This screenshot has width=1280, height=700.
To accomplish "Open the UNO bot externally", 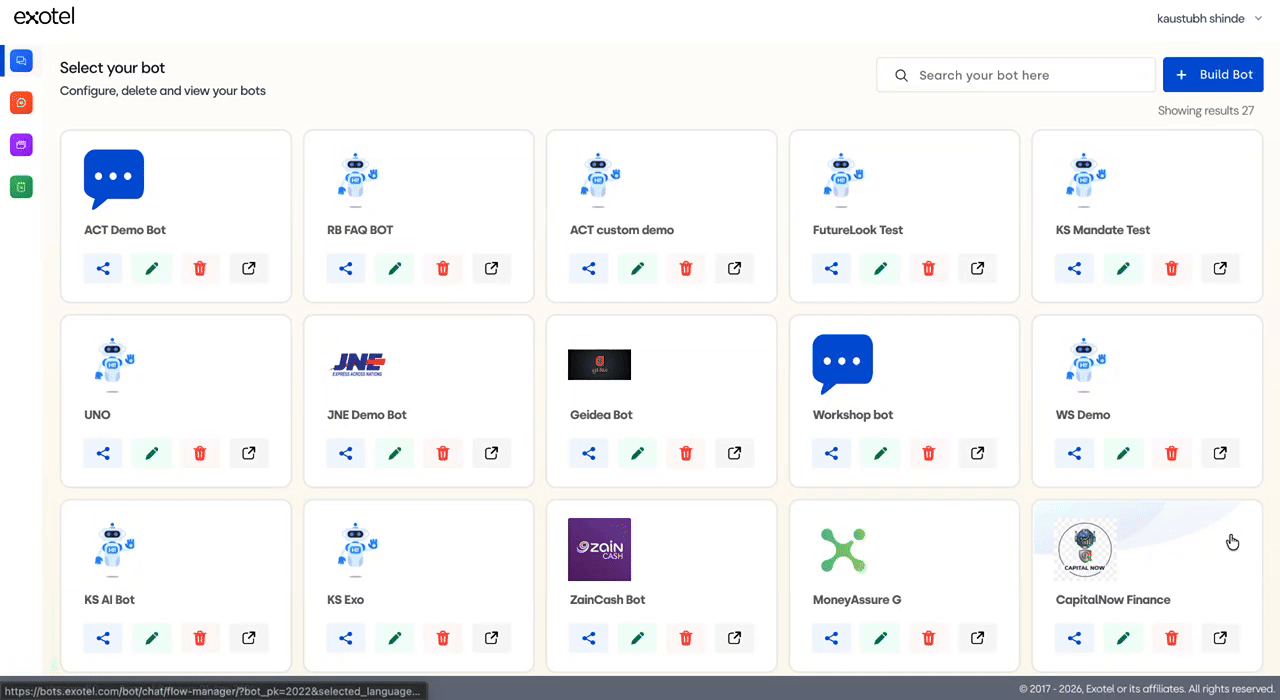I will [249, 453].
